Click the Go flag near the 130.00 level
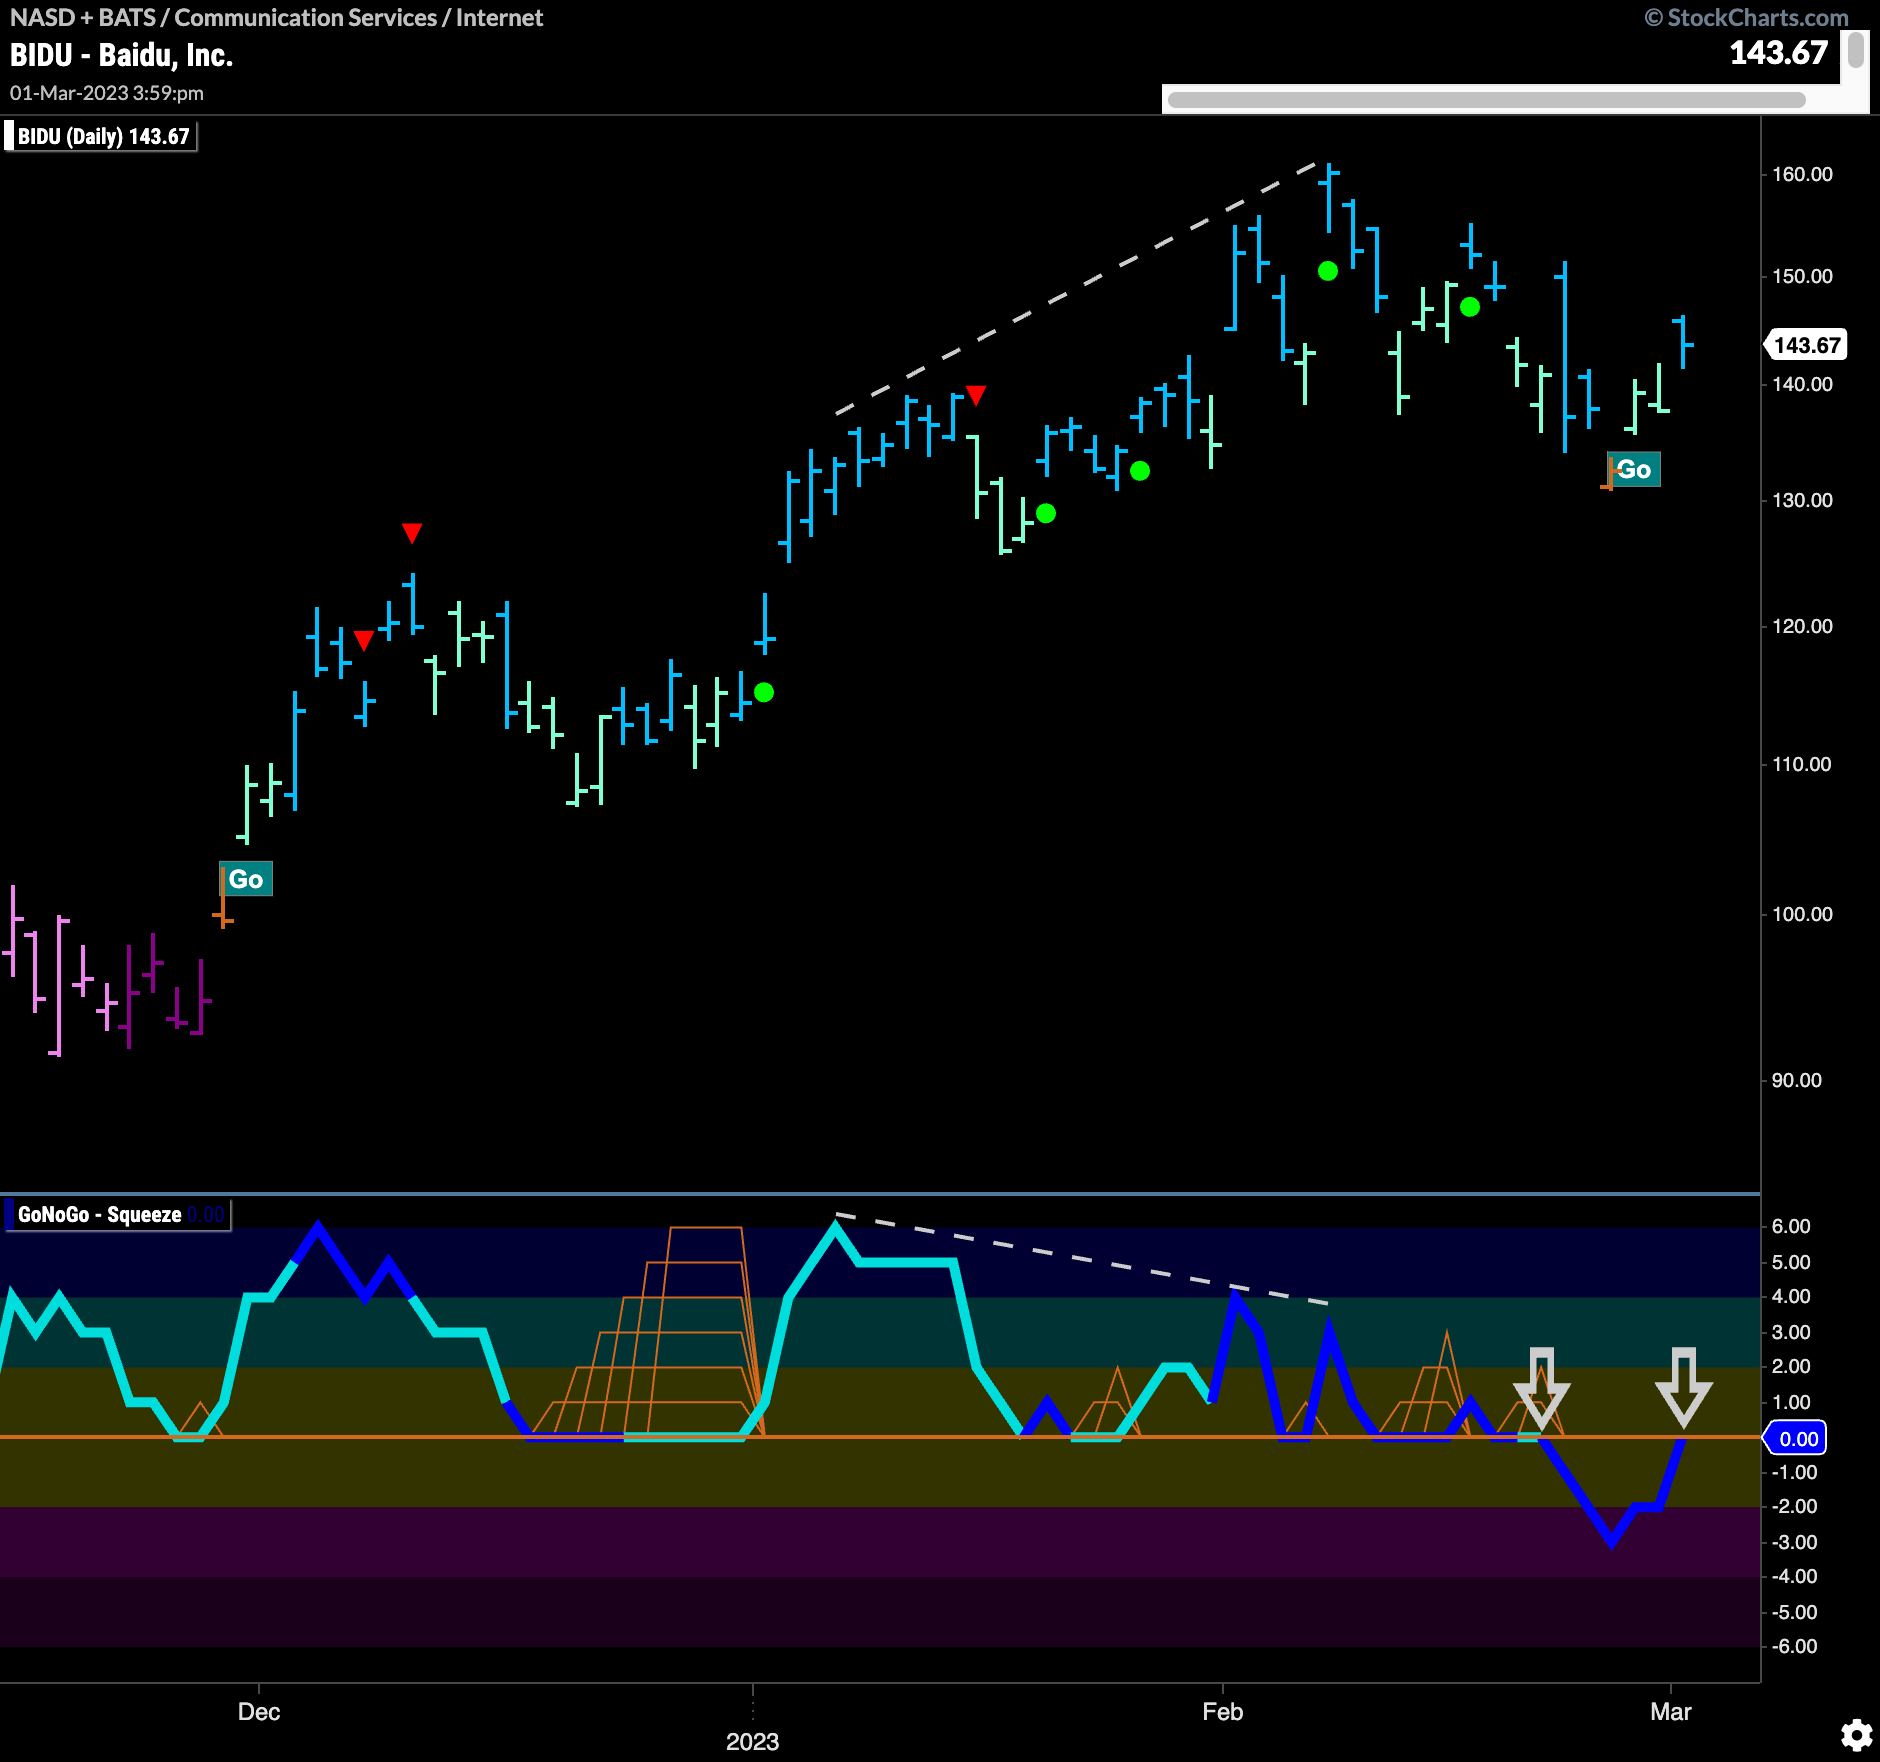Screen dimensions: 1880x1762 (x=1634, y=469)
